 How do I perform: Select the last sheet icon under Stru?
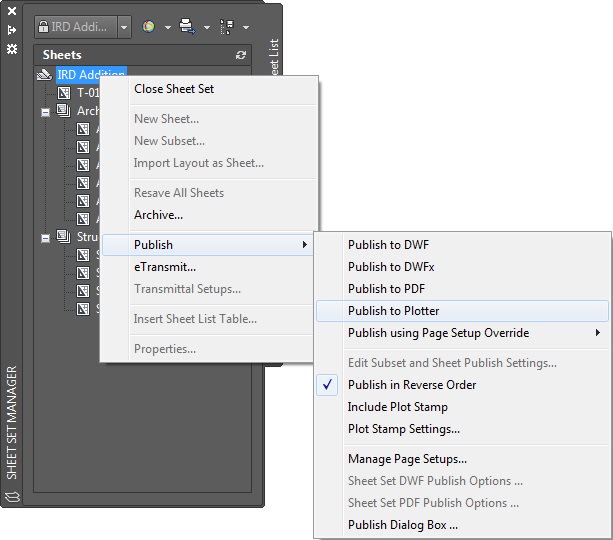[83, 309]
